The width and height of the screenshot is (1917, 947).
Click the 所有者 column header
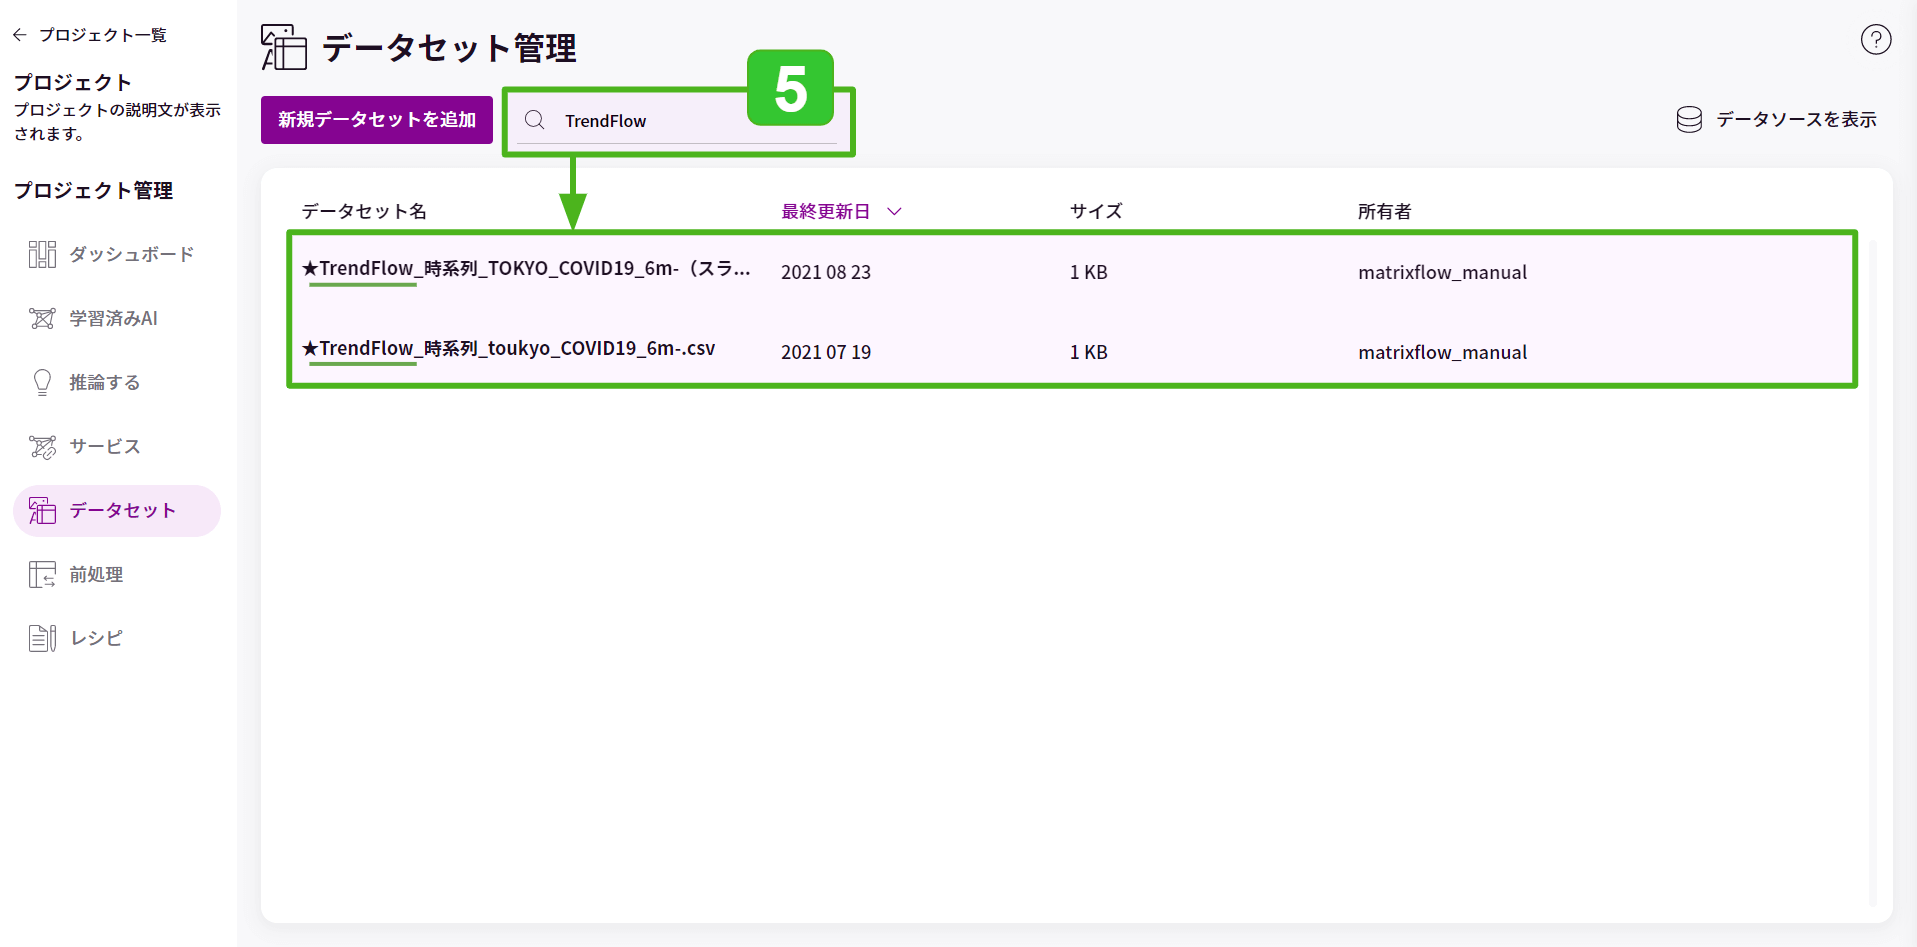1385,211
